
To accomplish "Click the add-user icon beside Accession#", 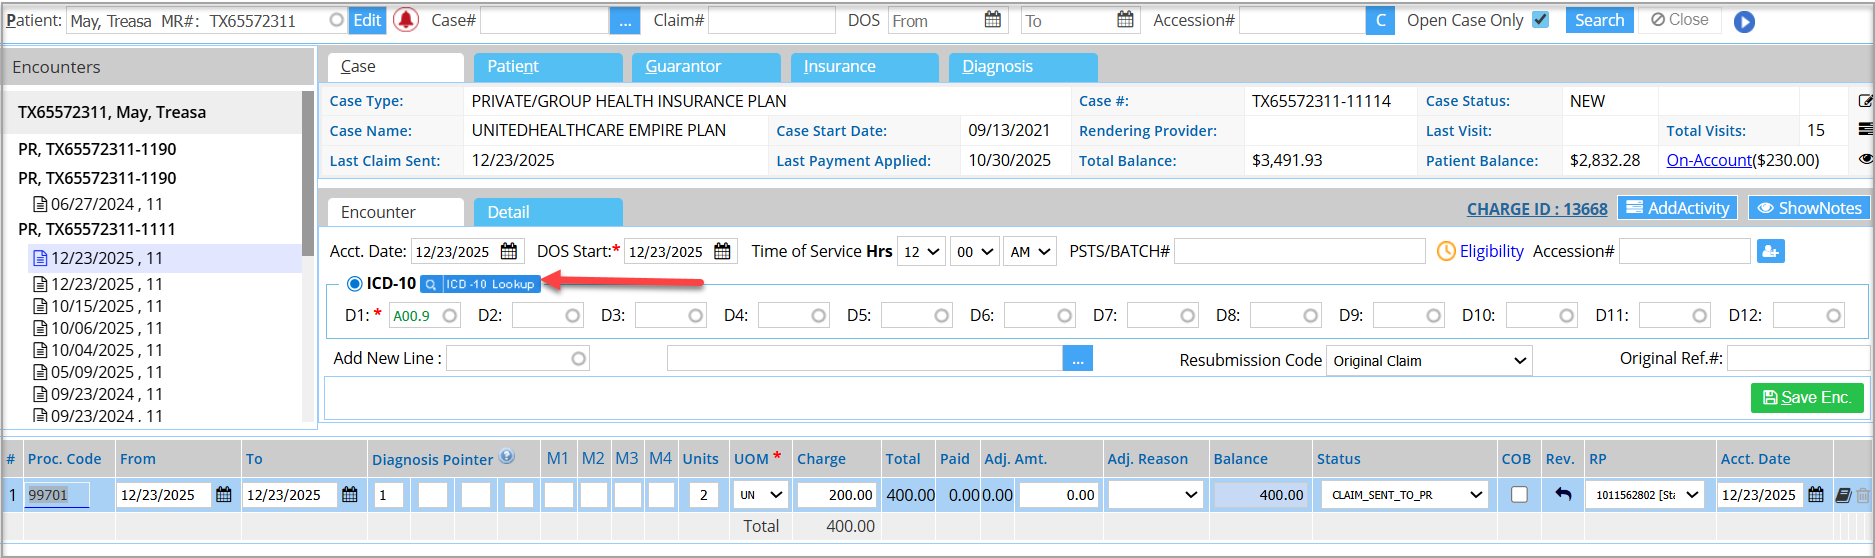I will coord(1770,251).
